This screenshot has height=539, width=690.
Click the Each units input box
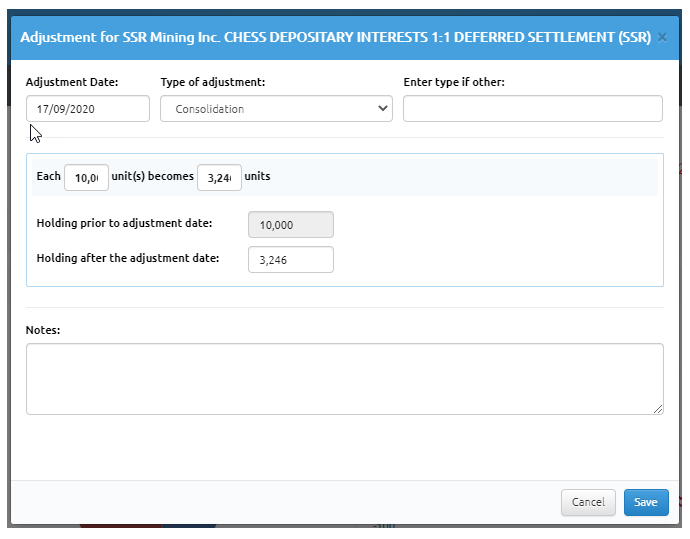[x=86, y=178]
